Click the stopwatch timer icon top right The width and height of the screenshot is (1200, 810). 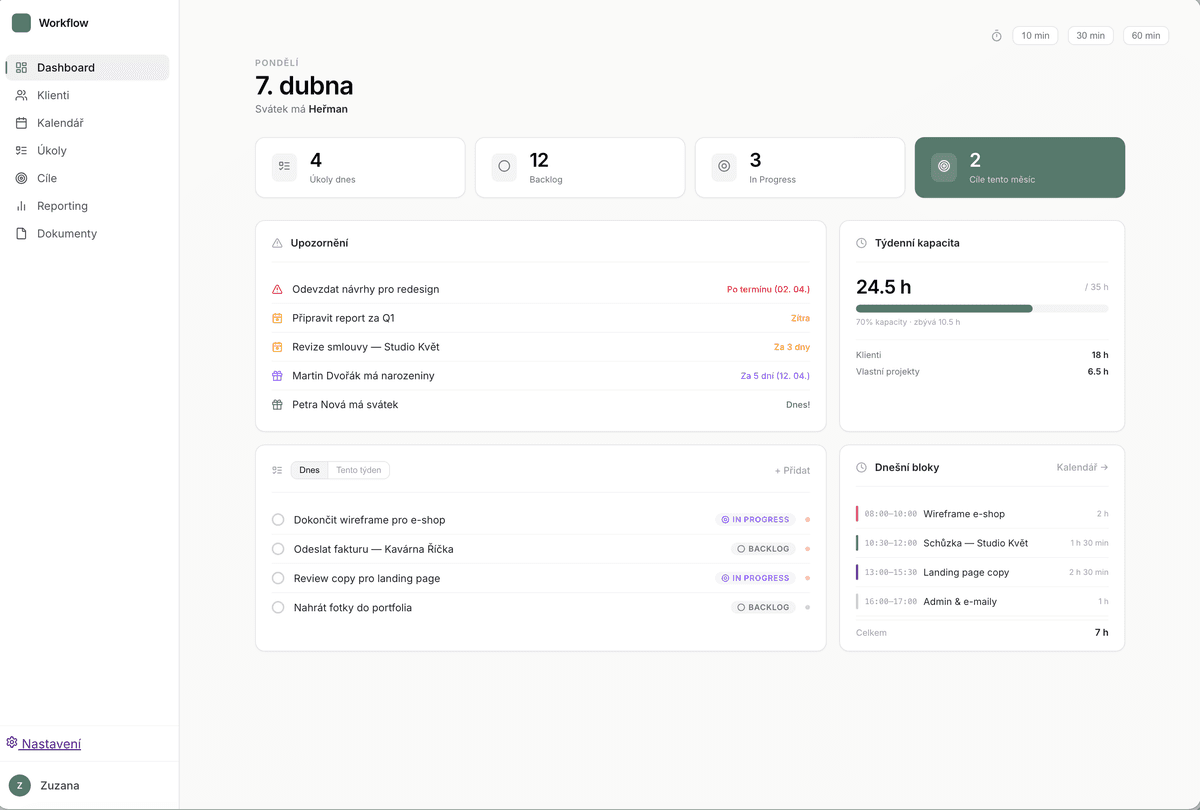click(996, 35)
